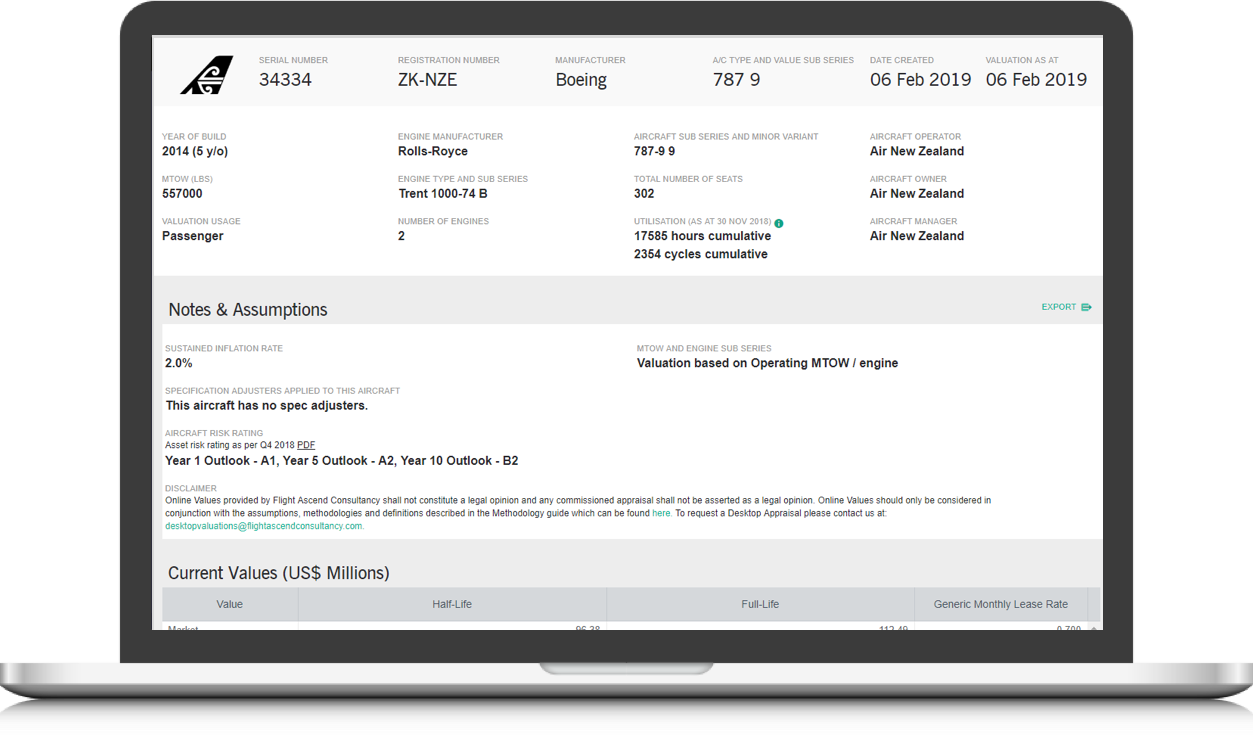Click the desktopvaluations email address link
The height and width of the screenshot is (735, 1253).
tap(264, 526)
